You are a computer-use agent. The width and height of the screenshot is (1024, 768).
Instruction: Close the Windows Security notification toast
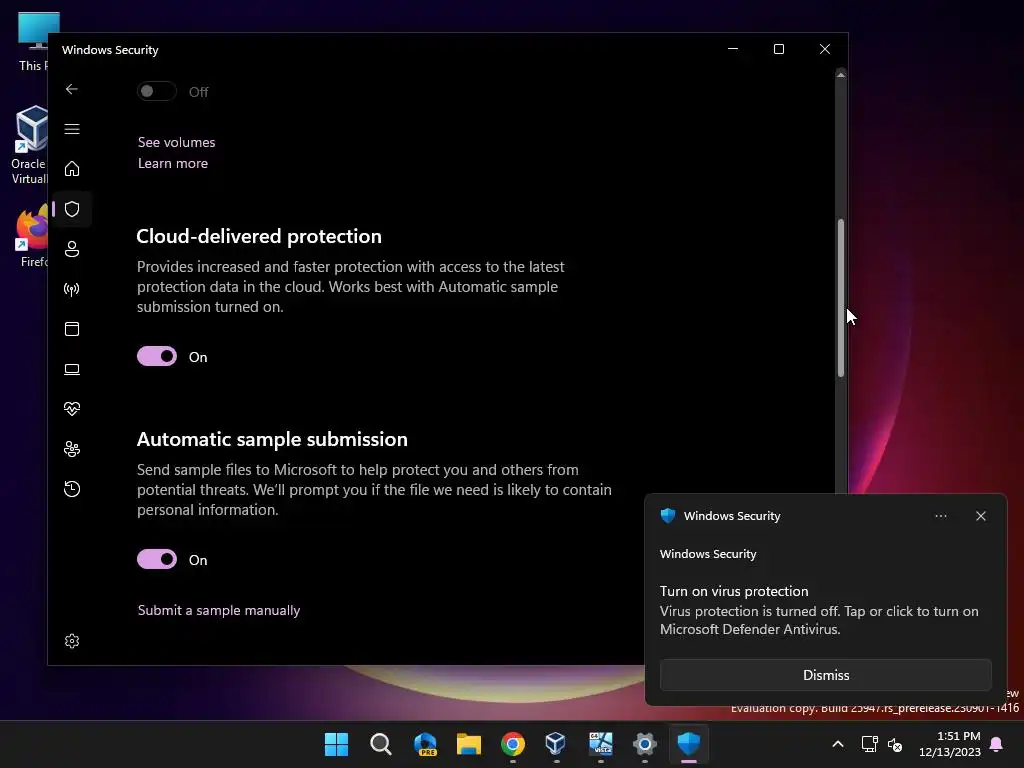point(981,516)
